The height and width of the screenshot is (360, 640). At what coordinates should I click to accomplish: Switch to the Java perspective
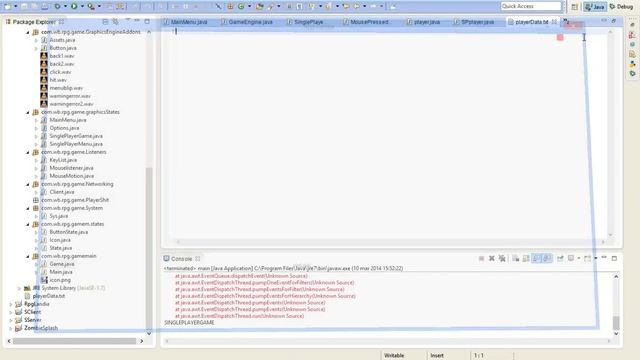(x=595, y=7)
